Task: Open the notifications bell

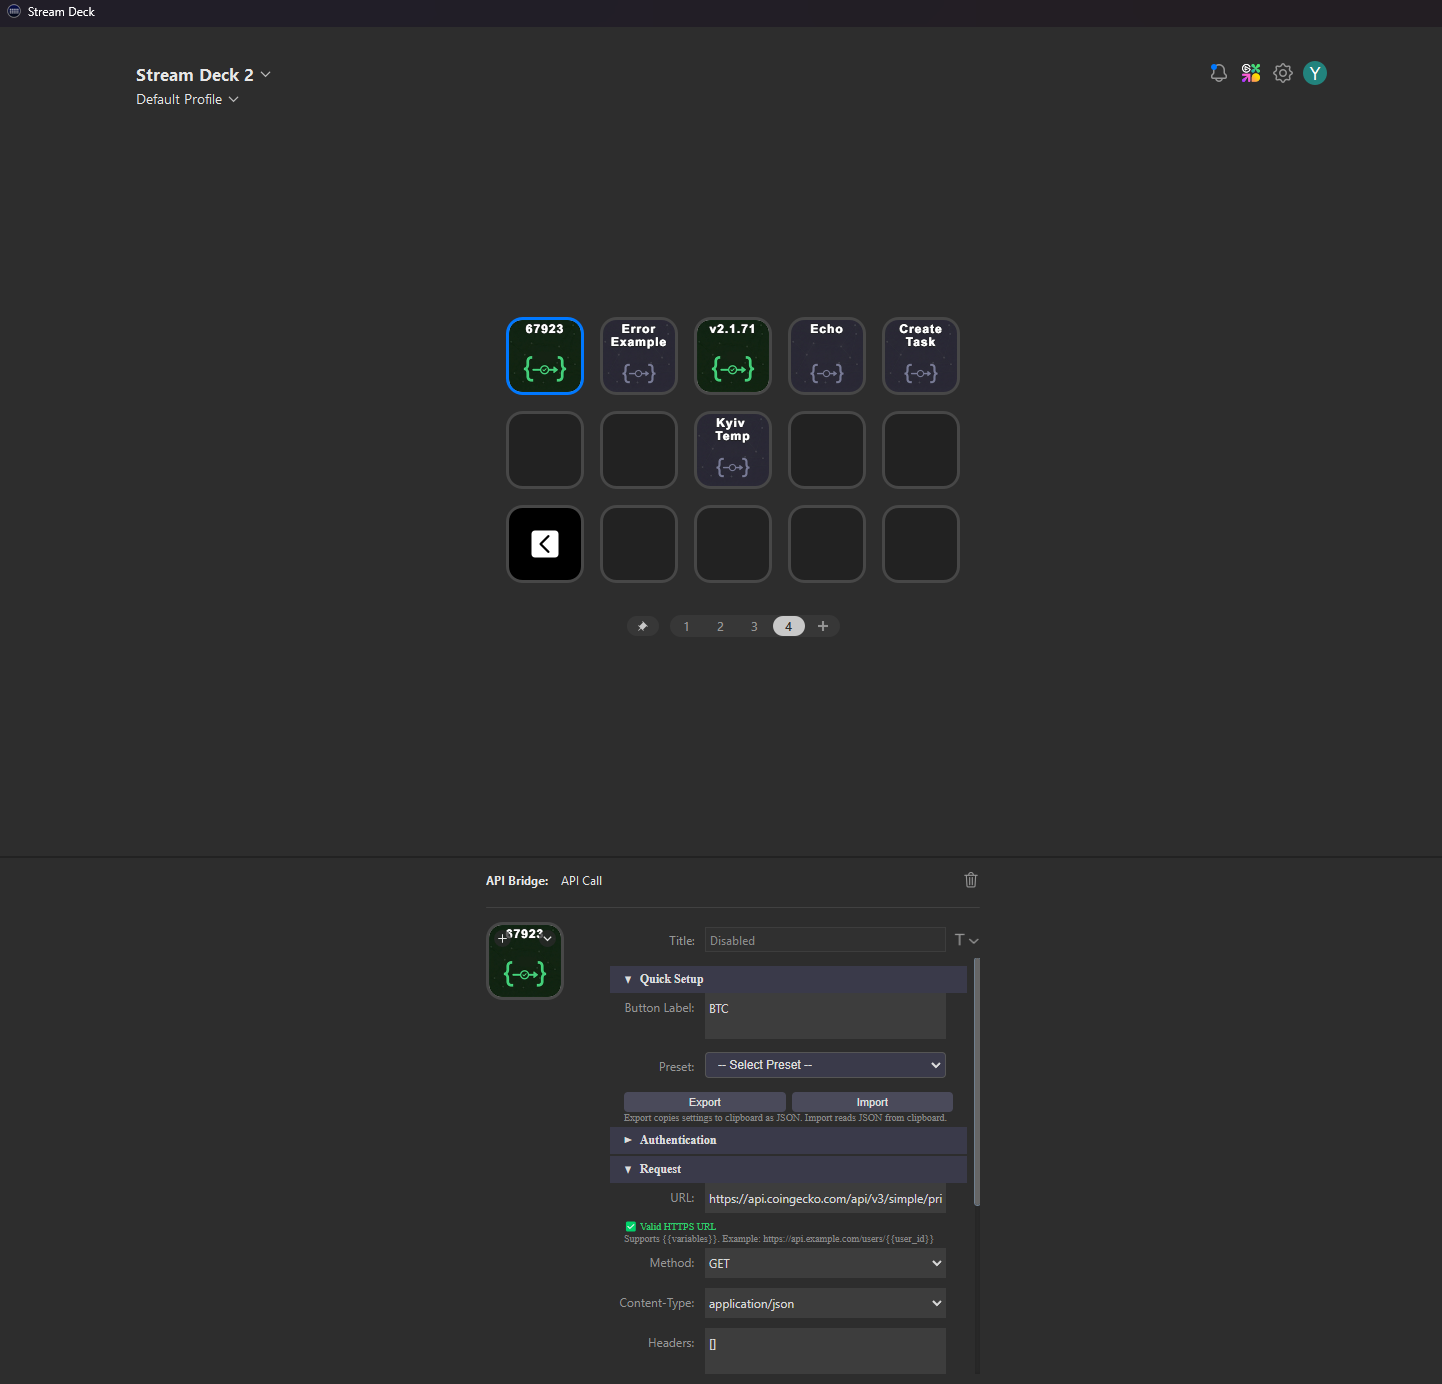Action: coord(1218,72)
